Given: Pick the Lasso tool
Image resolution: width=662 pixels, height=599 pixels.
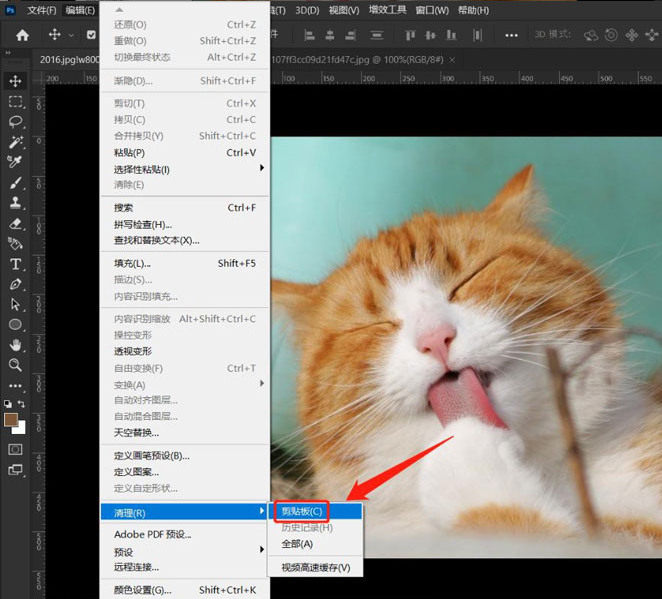Looking at the screenshot, I should 15,121.
